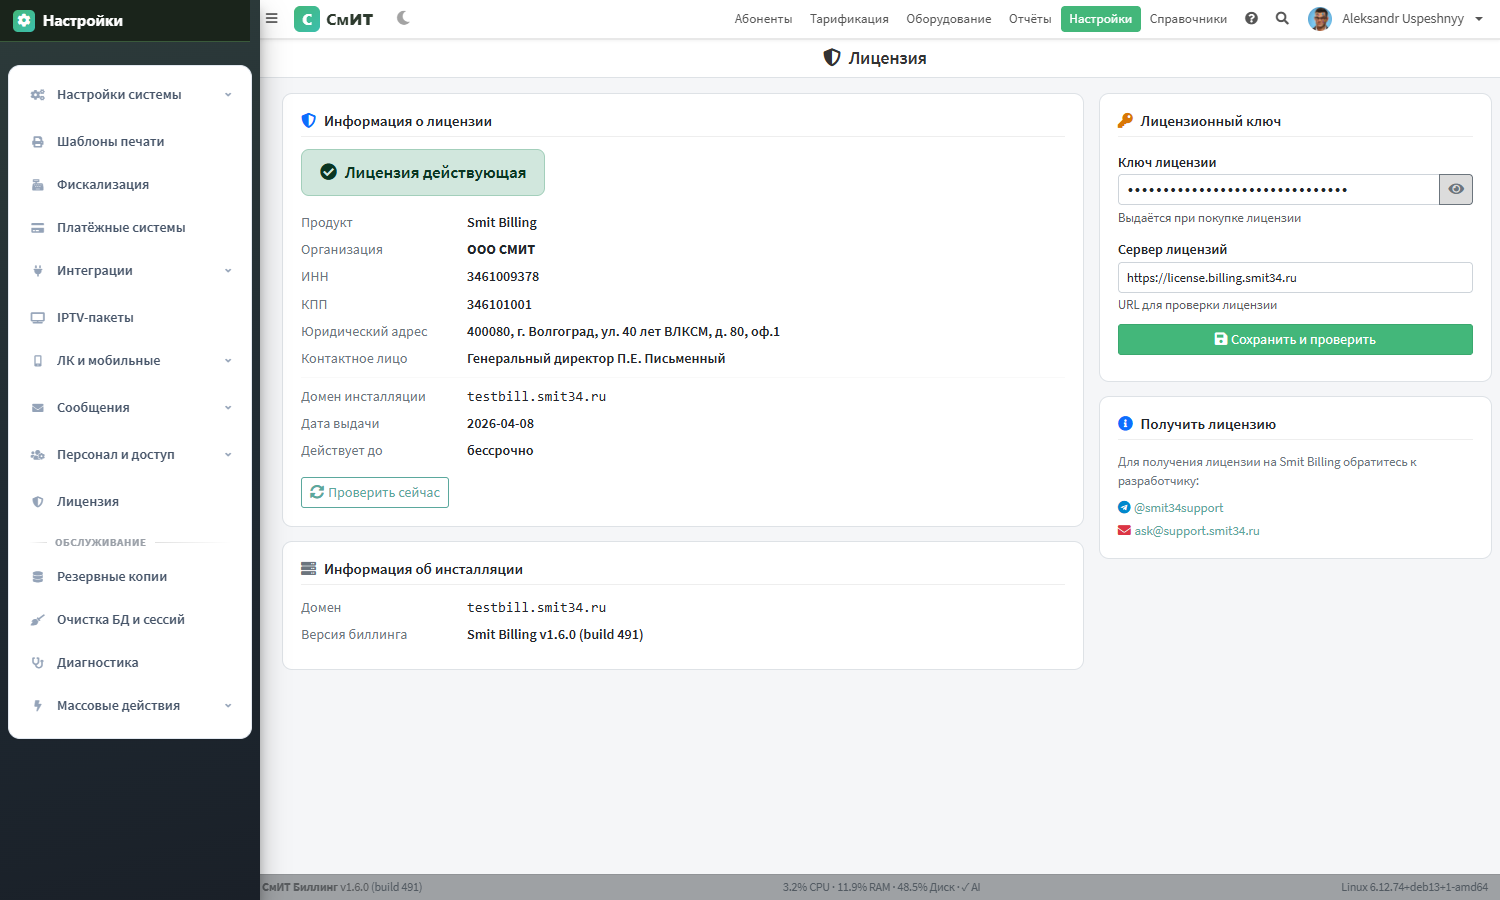Click the ИНН value 3461009378
Image resolution: width=1500 pixels, height=900 pixels.
pos(503,277)
